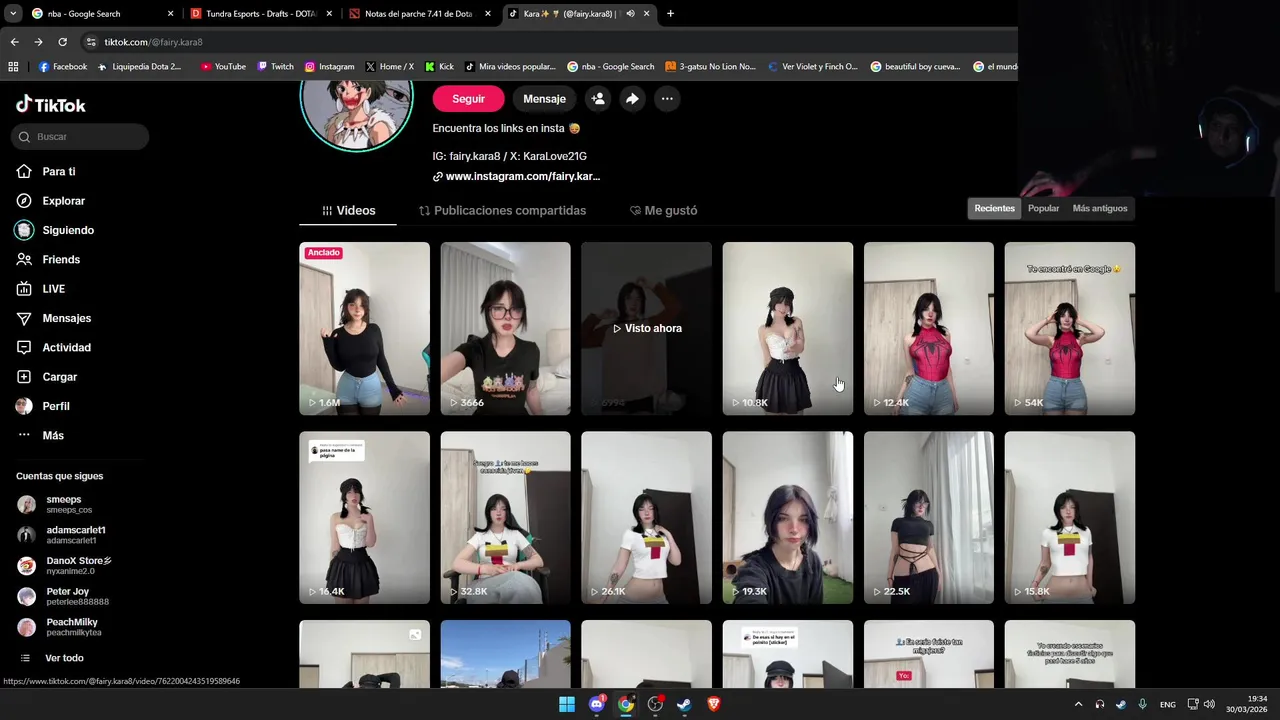Reload the page in browser

coord(62,42)
